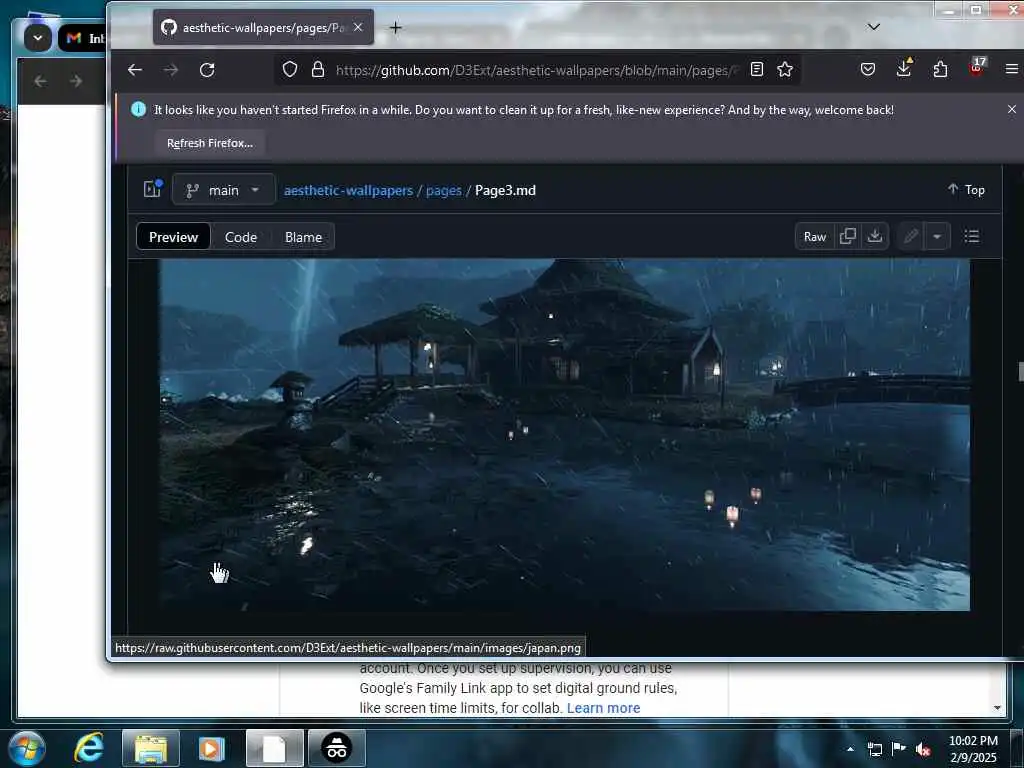
Task: Go back in background browser window
Action: [x=40, y=81]
